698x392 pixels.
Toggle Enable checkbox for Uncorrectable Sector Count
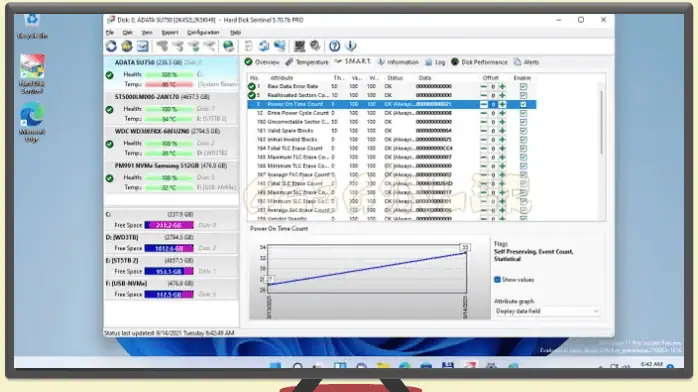point(523,122)
